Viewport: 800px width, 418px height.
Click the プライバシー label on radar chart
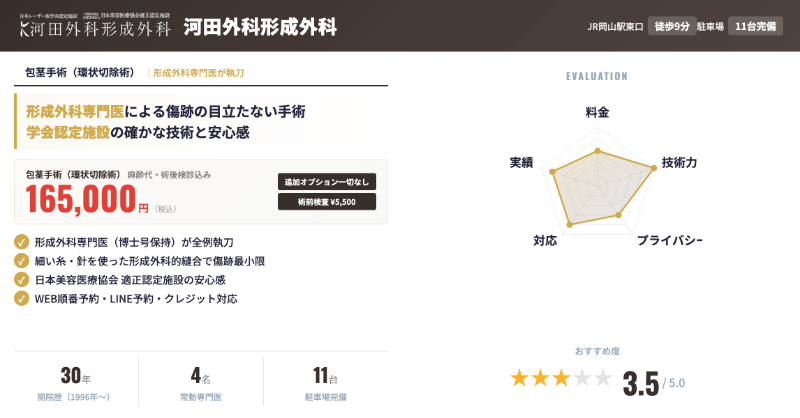(669, 241)
